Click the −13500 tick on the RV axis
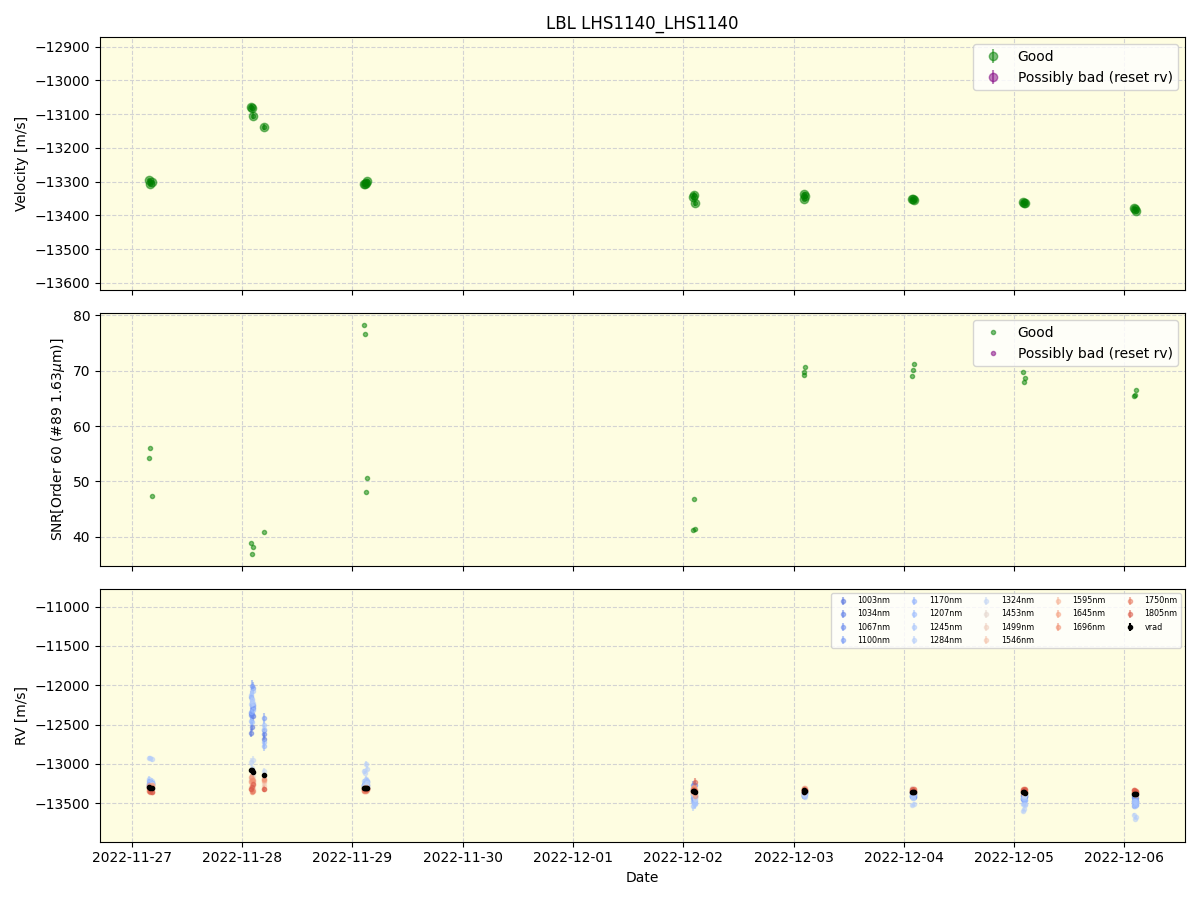1200x900 pixels. coord(63,804)
